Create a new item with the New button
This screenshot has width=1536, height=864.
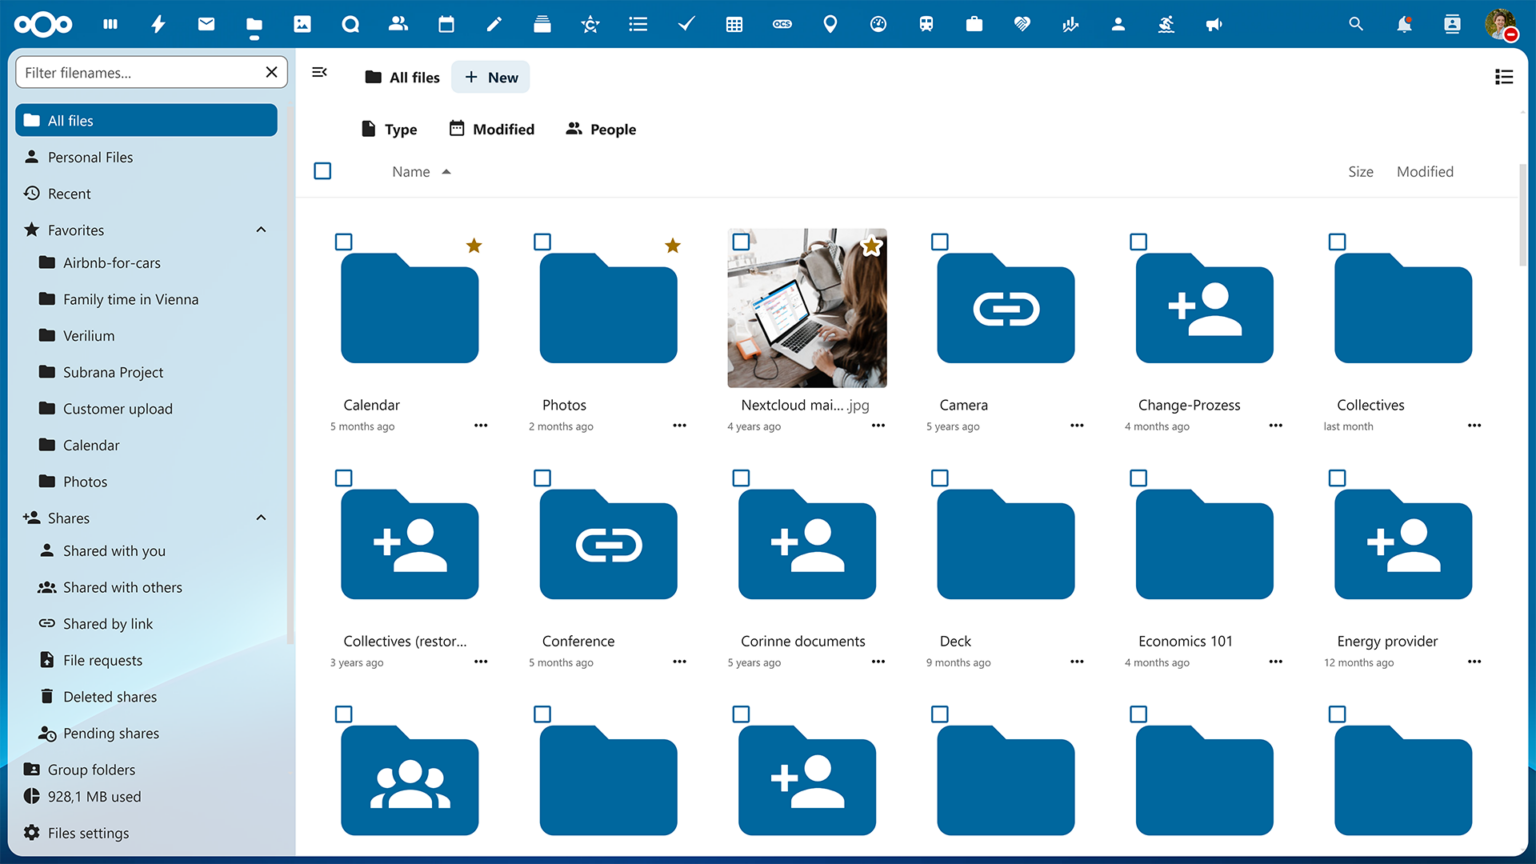tap(490, 77)
